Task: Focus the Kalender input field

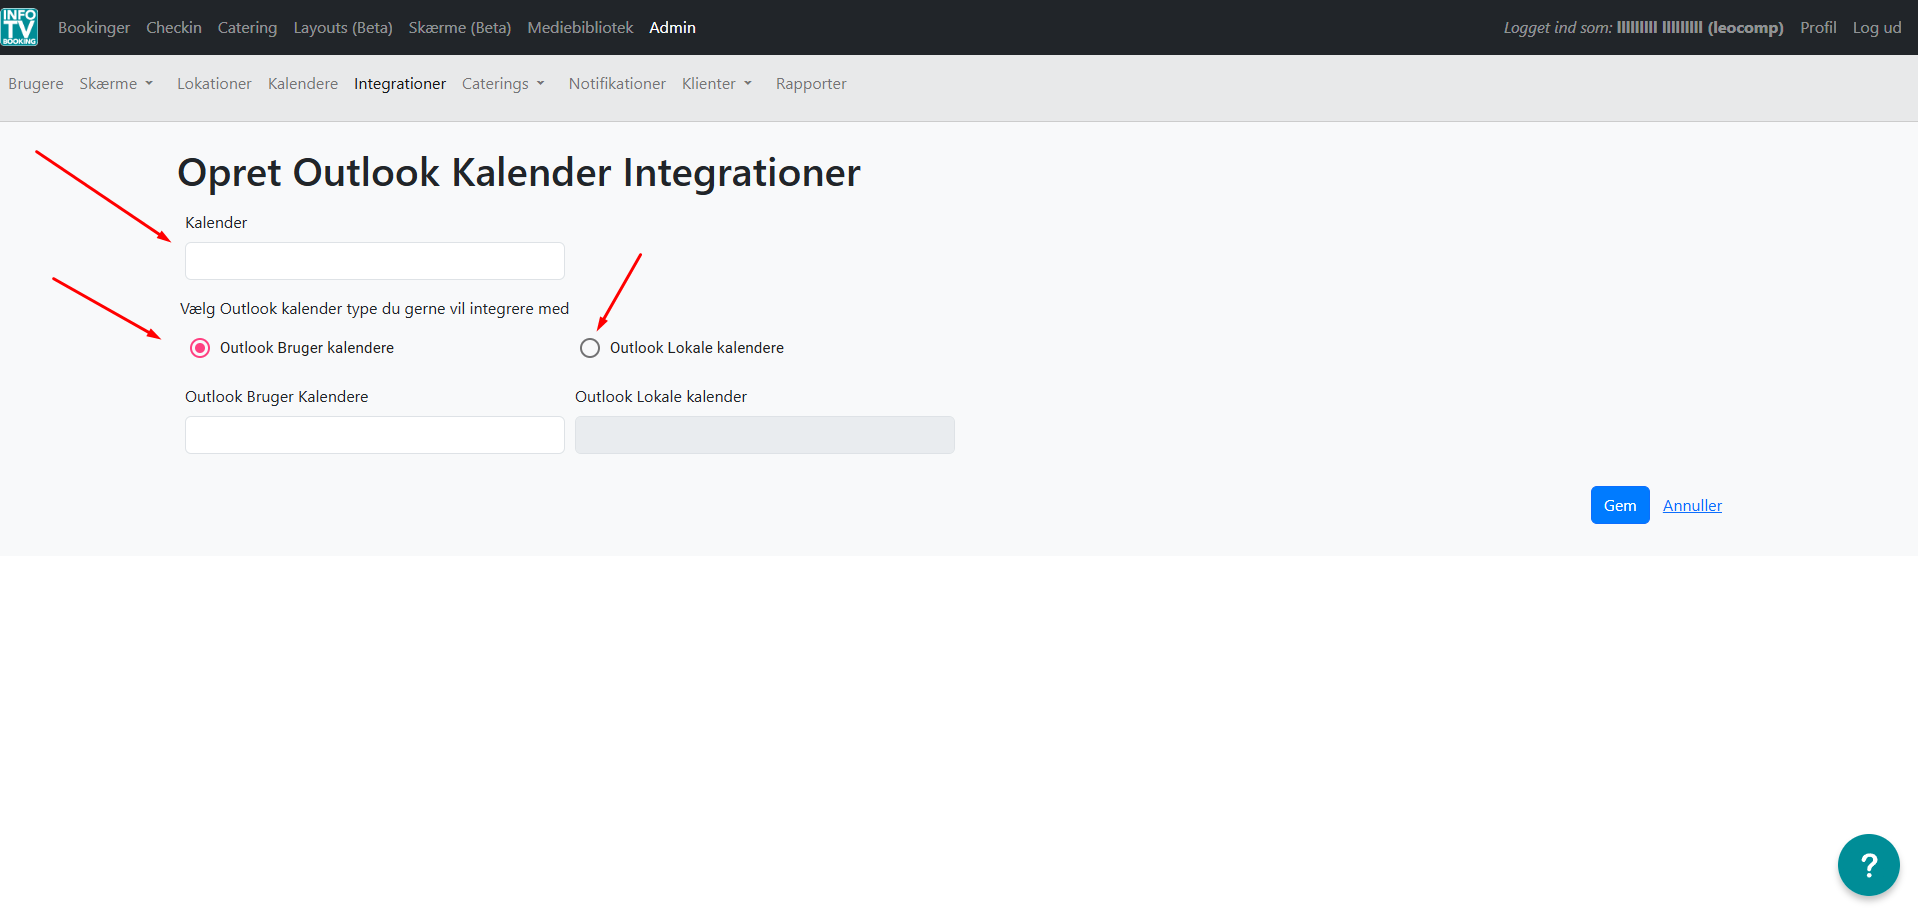Action: pos(375,261)
